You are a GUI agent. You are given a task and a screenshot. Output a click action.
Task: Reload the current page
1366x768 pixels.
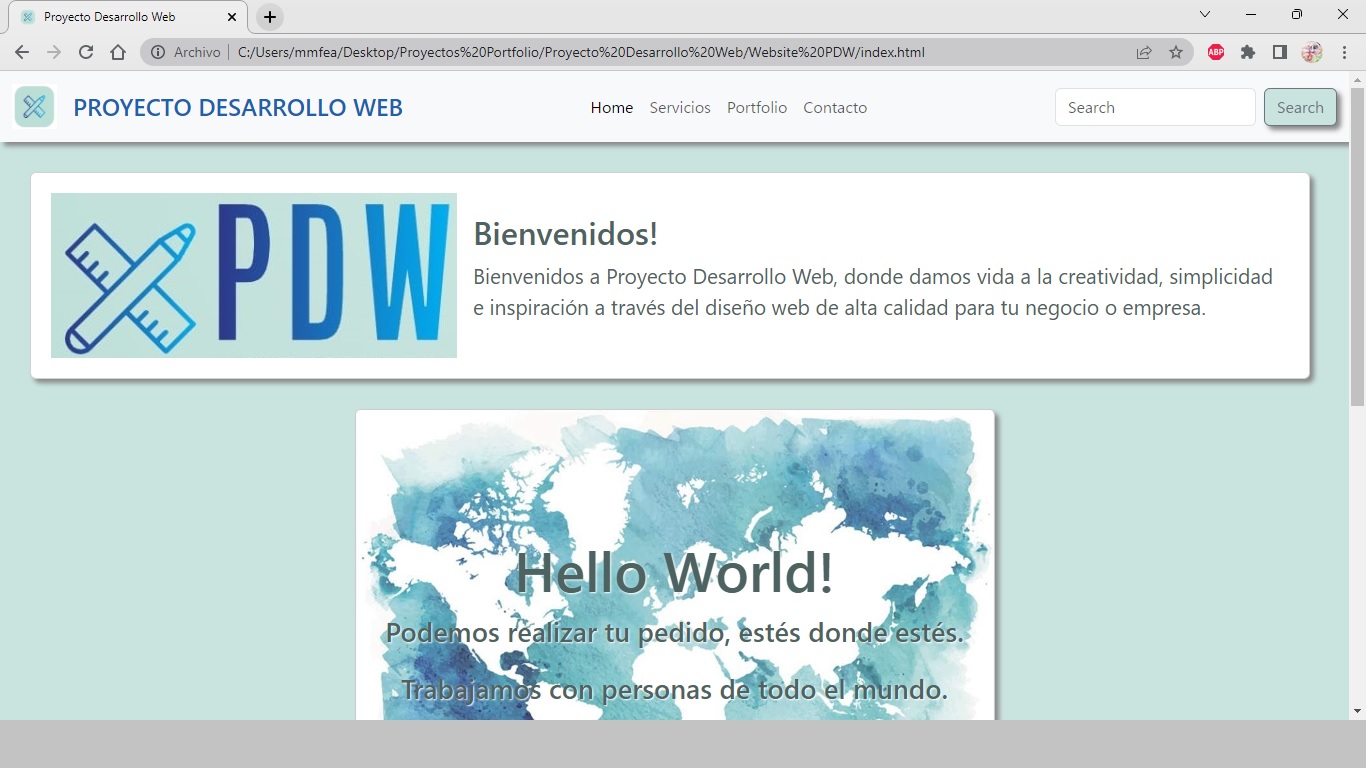86,52
